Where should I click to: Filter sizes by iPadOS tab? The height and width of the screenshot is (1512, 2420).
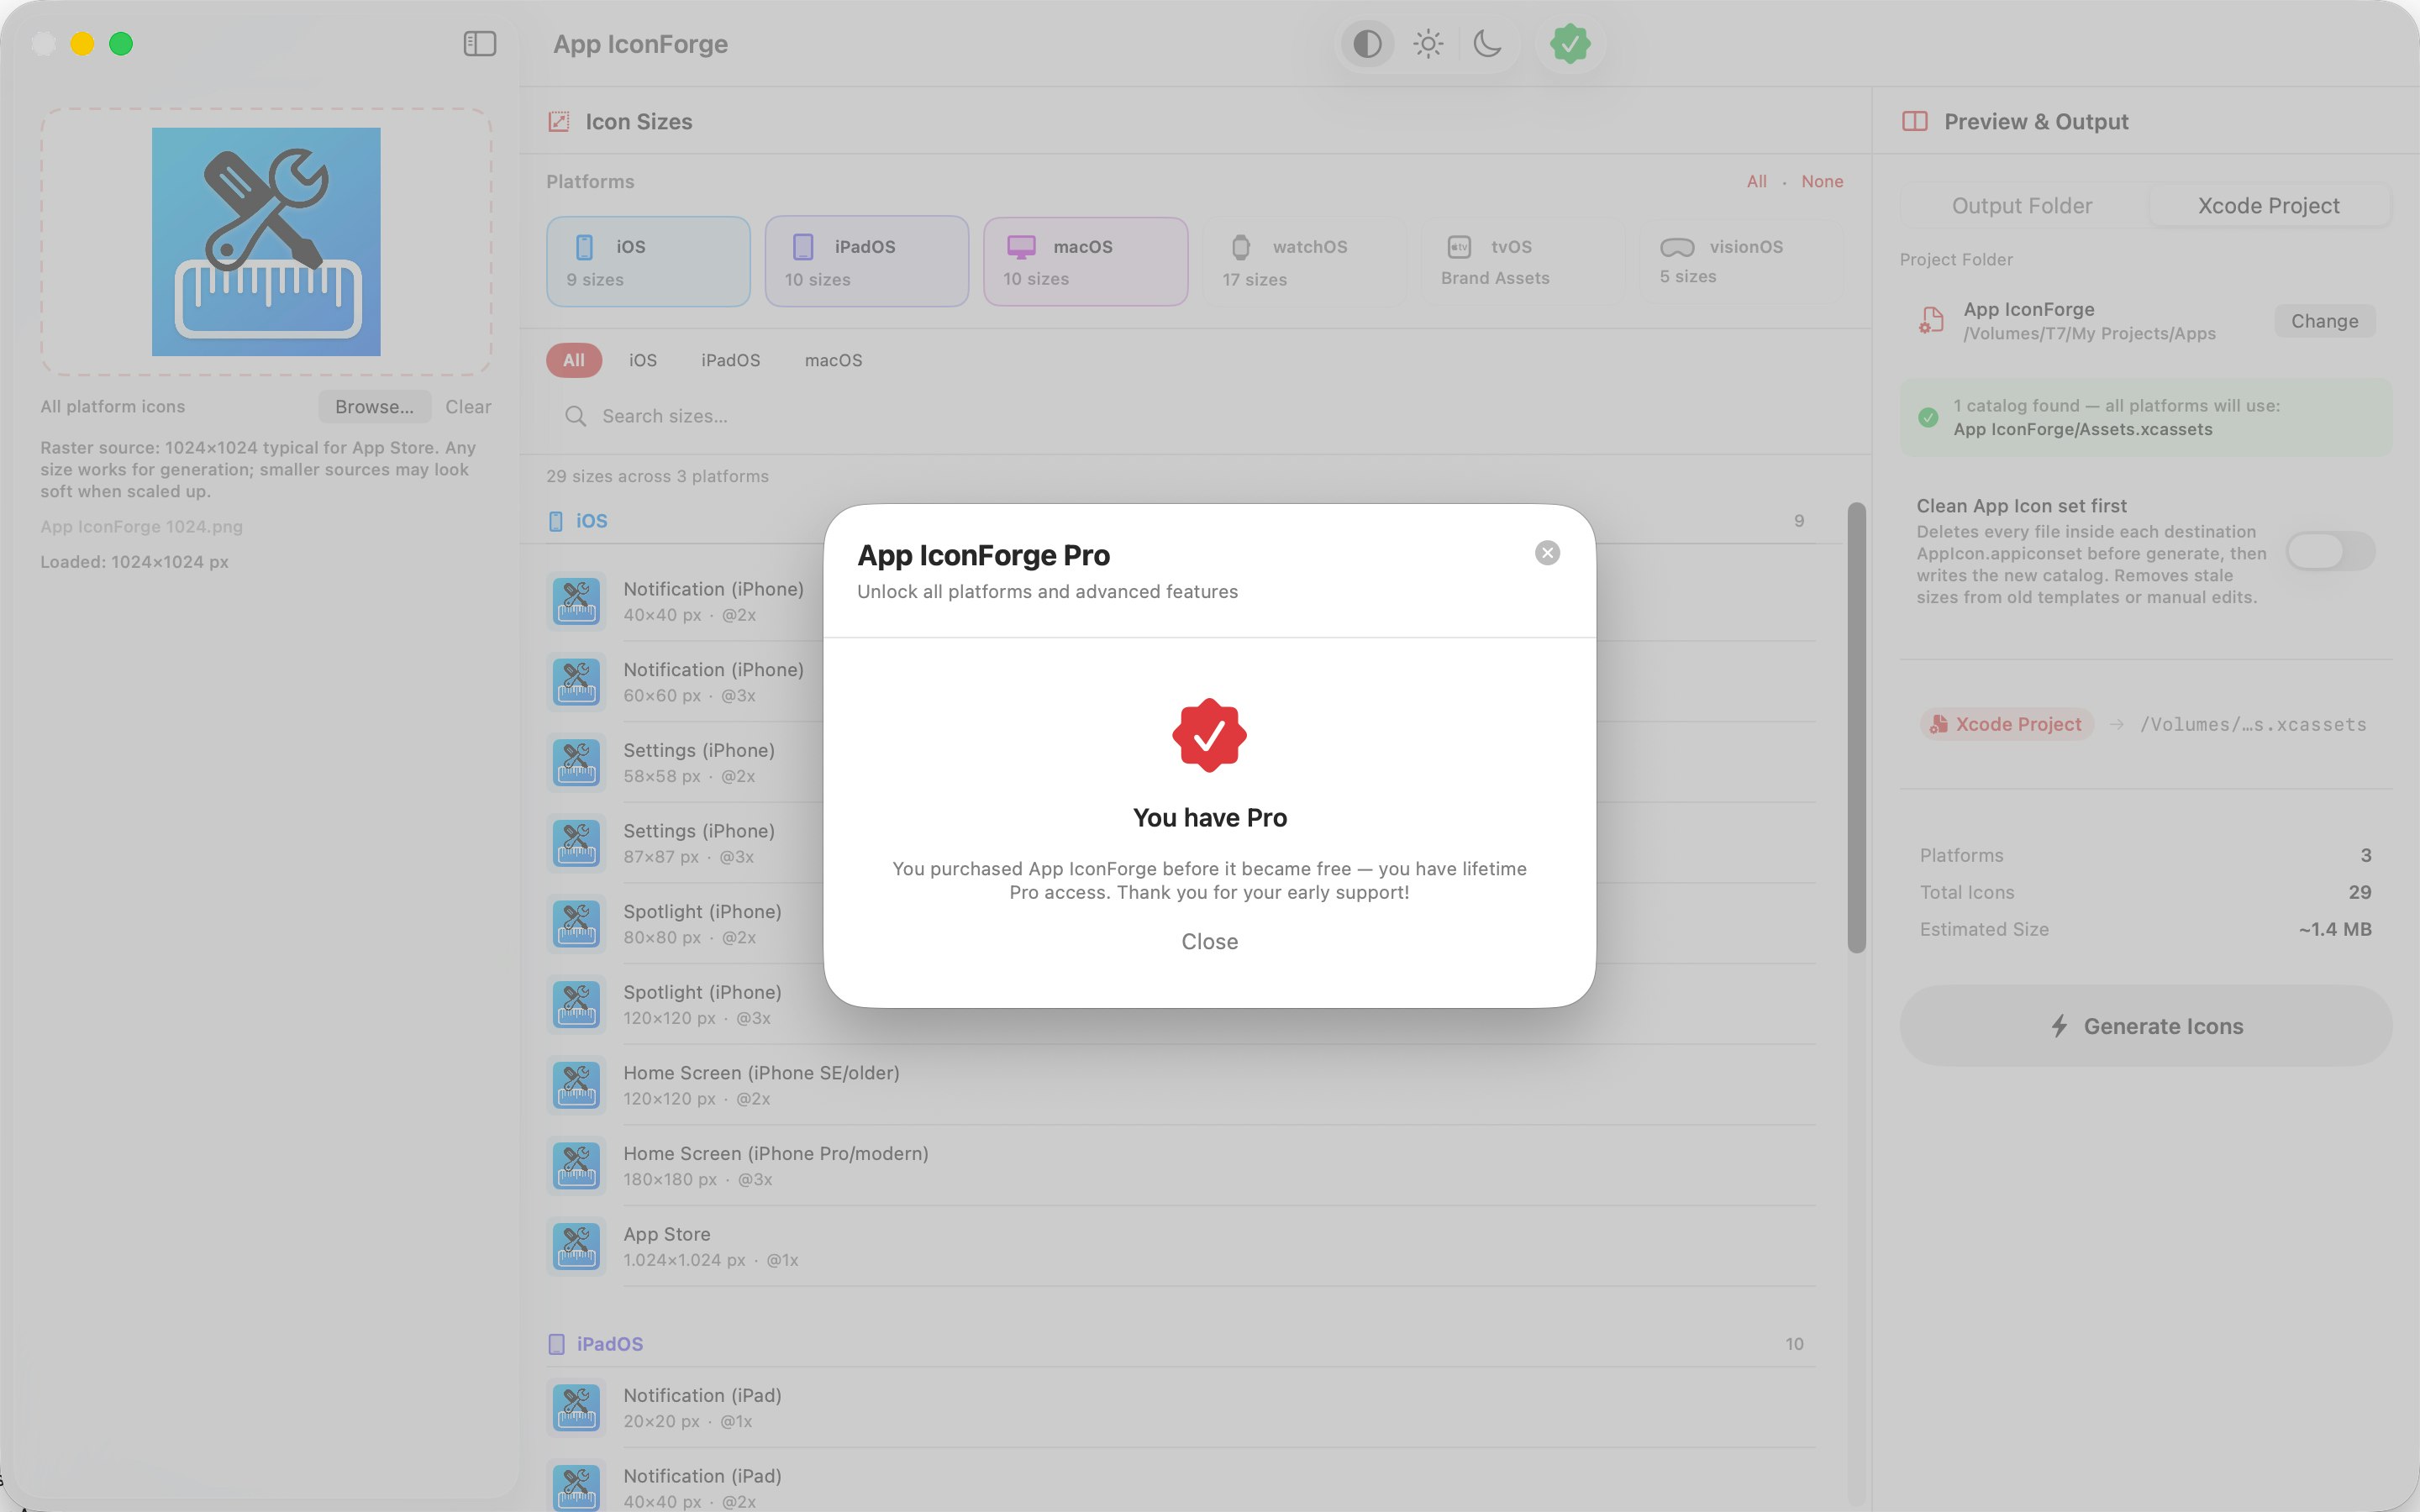tap(730, 360)
